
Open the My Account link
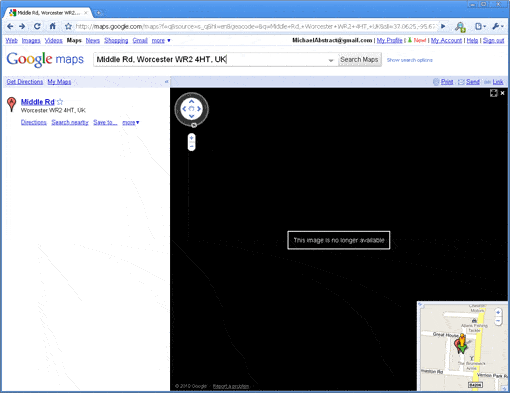coord(446,40)
